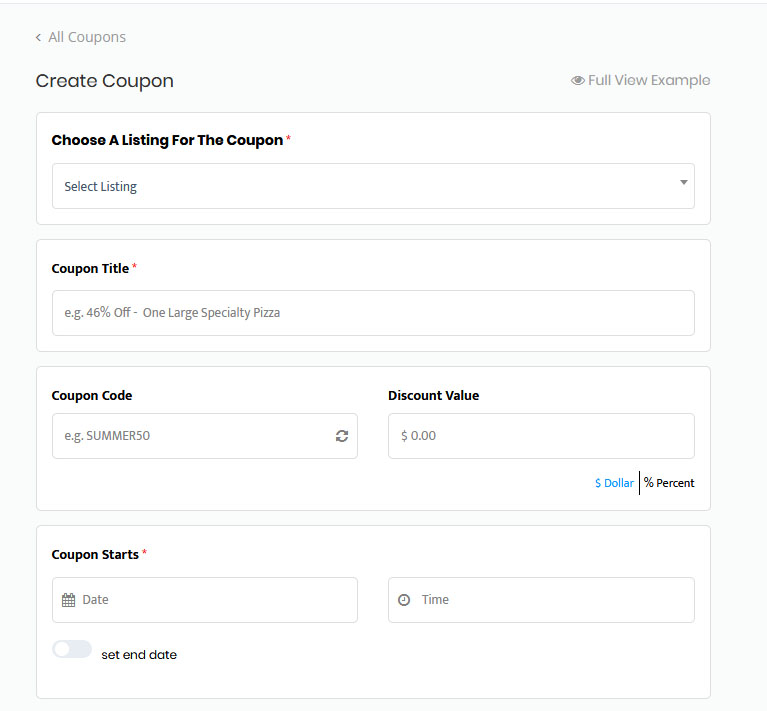The image size is (767, 711).
Task: Click the Select Listing dropdown arrow
Action: coord(684,183)
